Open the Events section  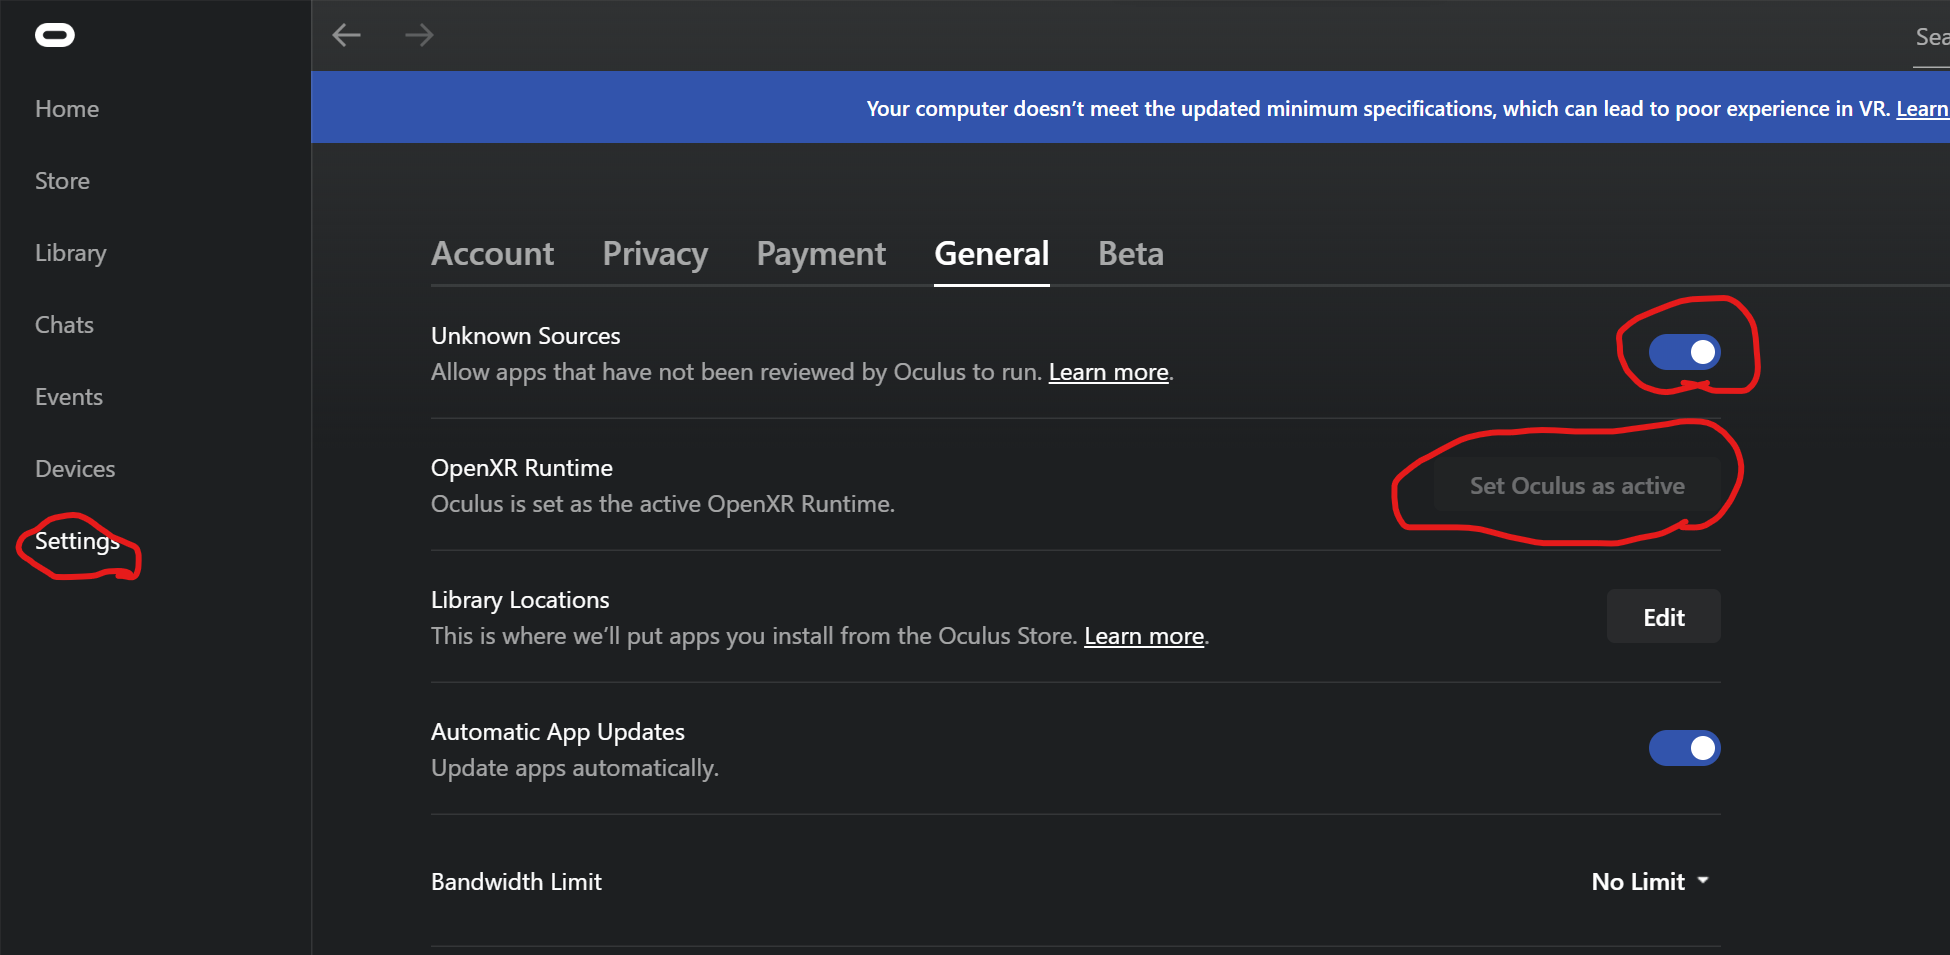(x=68, y=396)
